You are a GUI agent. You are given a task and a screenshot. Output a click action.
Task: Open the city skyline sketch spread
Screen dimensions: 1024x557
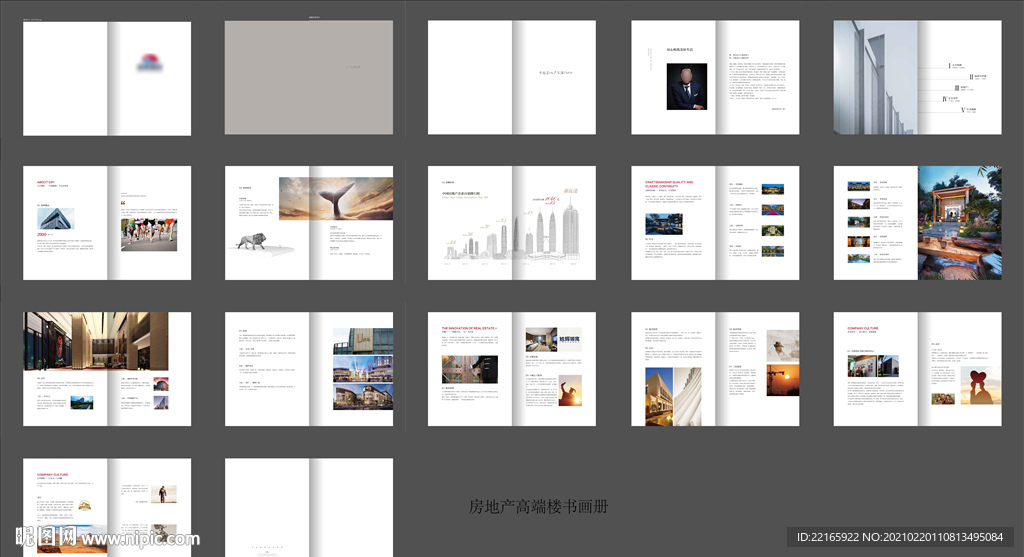tap(512, 223)
